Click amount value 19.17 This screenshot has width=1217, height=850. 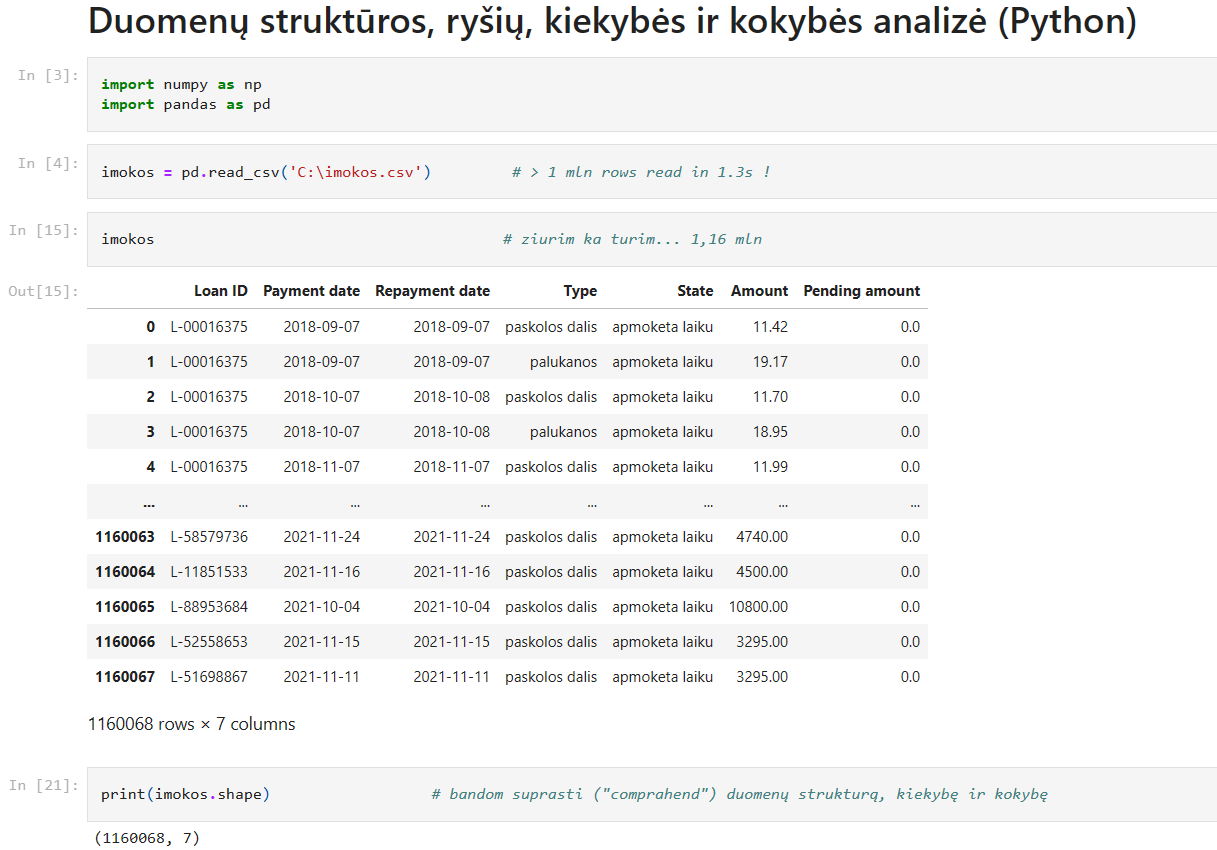tap(770, 362)
